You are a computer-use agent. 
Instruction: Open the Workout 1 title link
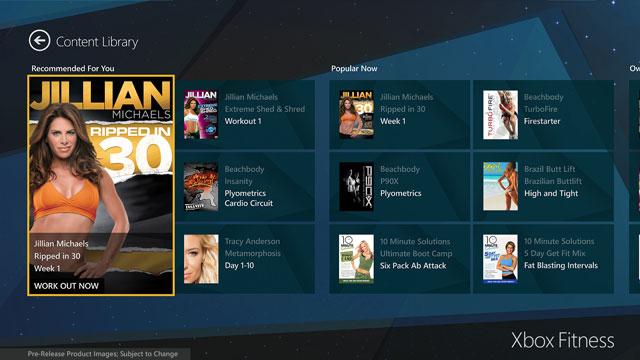(x=243, y=121)
